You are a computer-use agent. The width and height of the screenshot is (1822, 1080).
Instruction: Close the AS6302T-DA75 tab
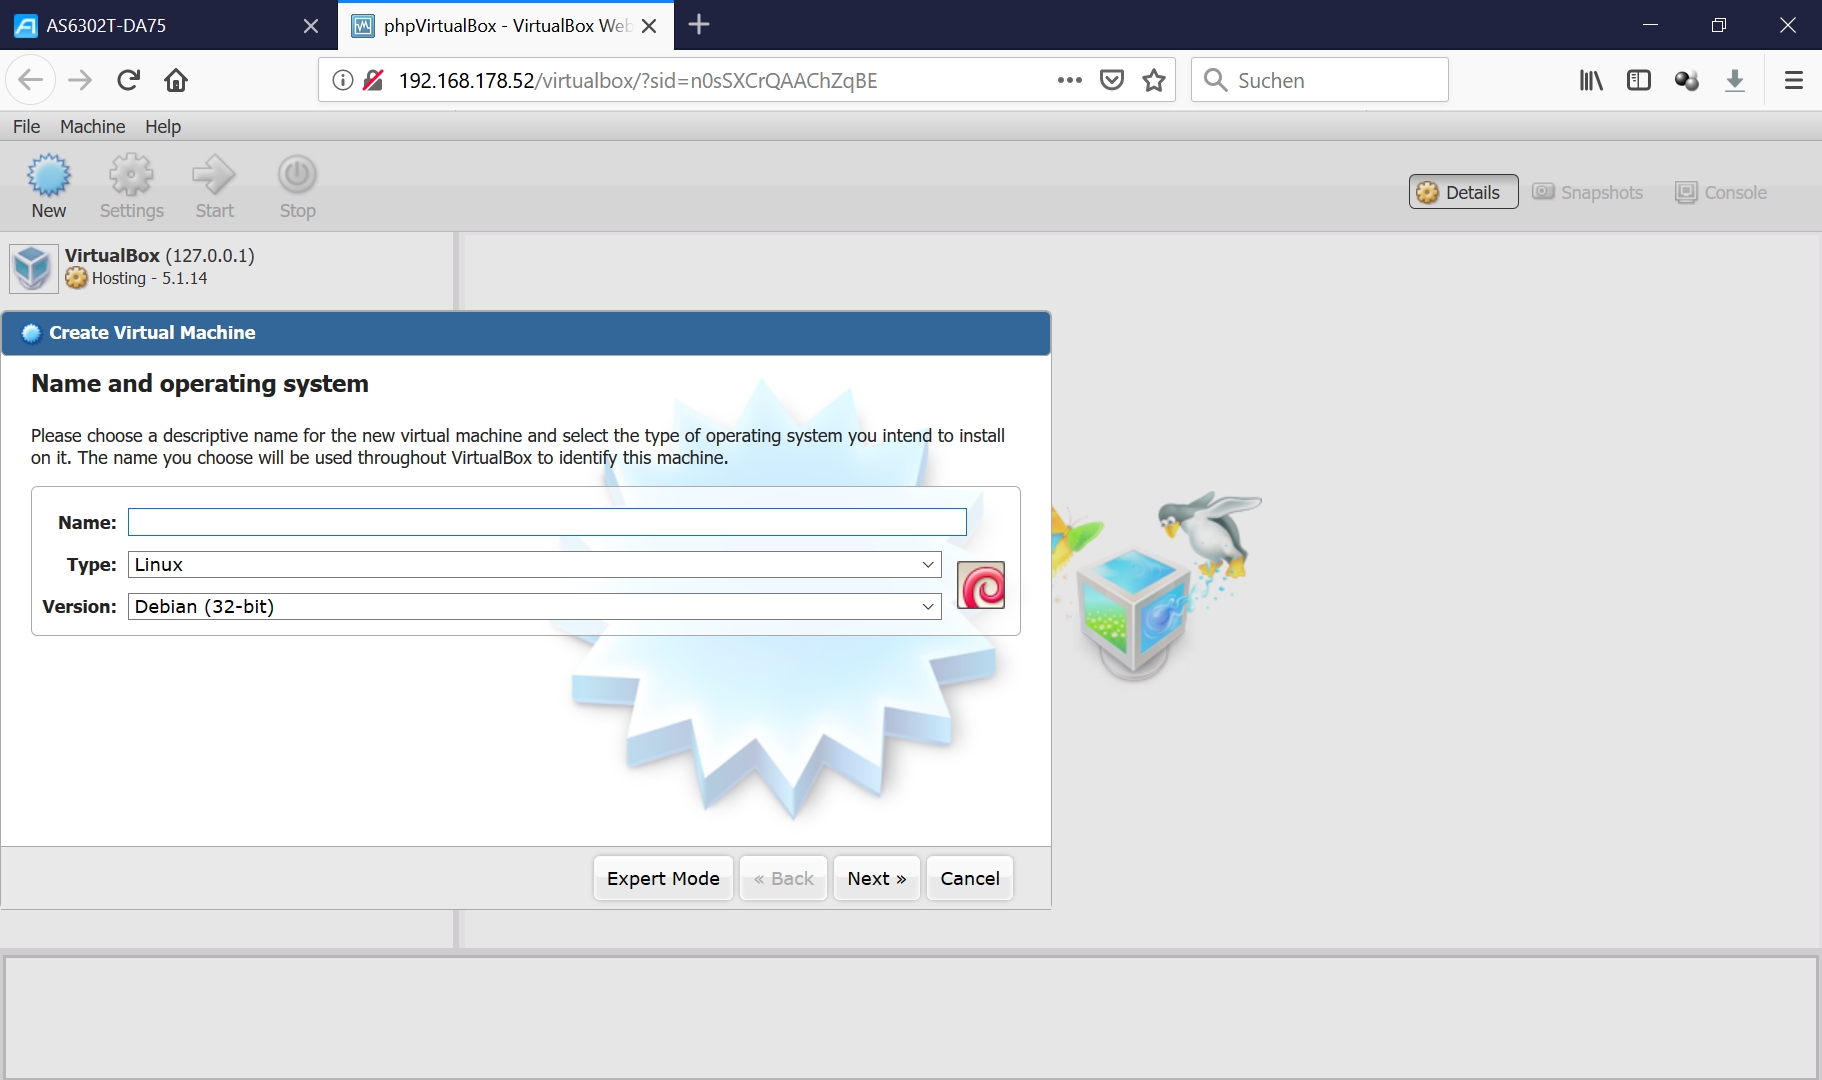(311, 26)
